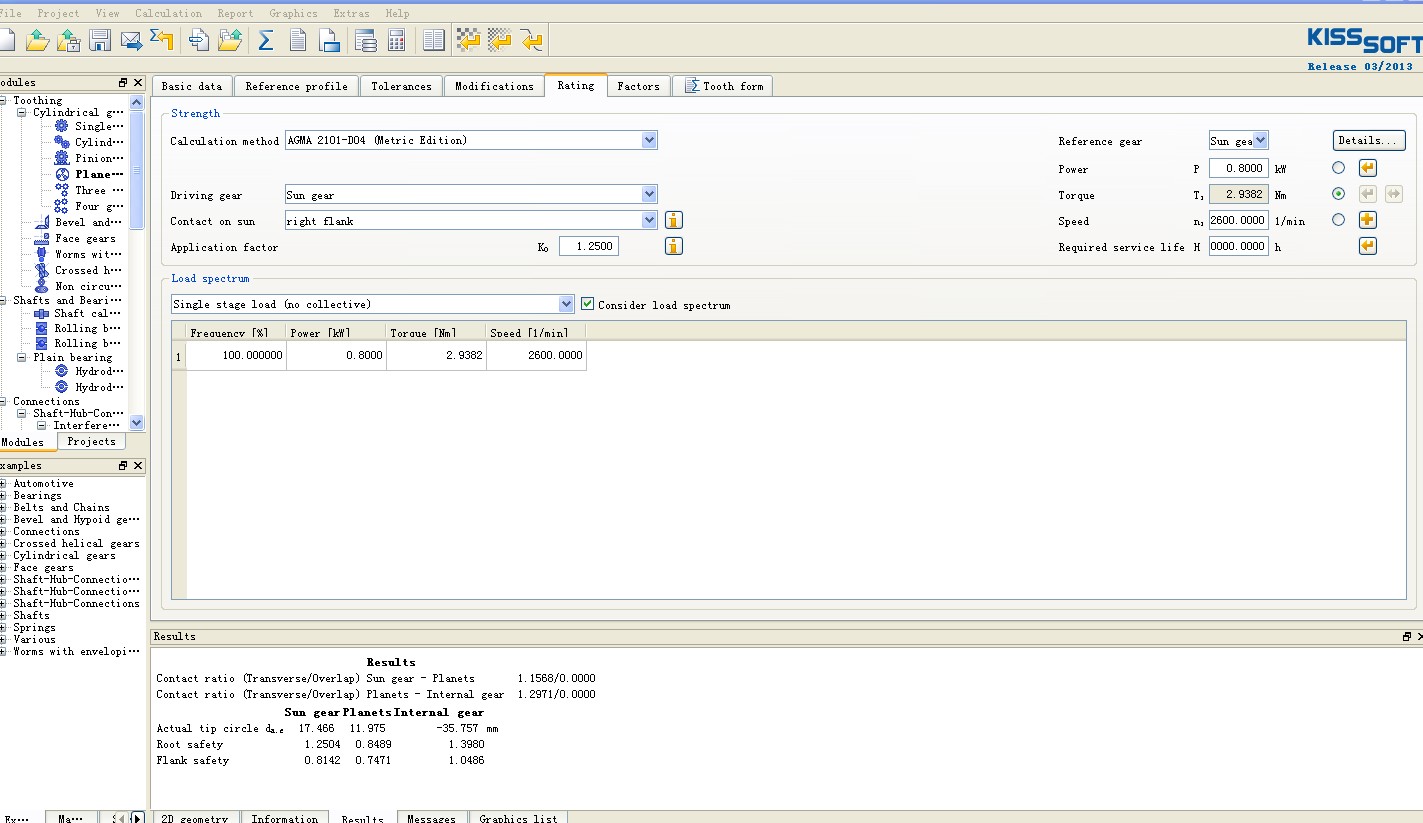Screen dimensions: 1423x823
Task: Click the first checkered-arrow toolbar icon
Action: click(x=468, y=40)
